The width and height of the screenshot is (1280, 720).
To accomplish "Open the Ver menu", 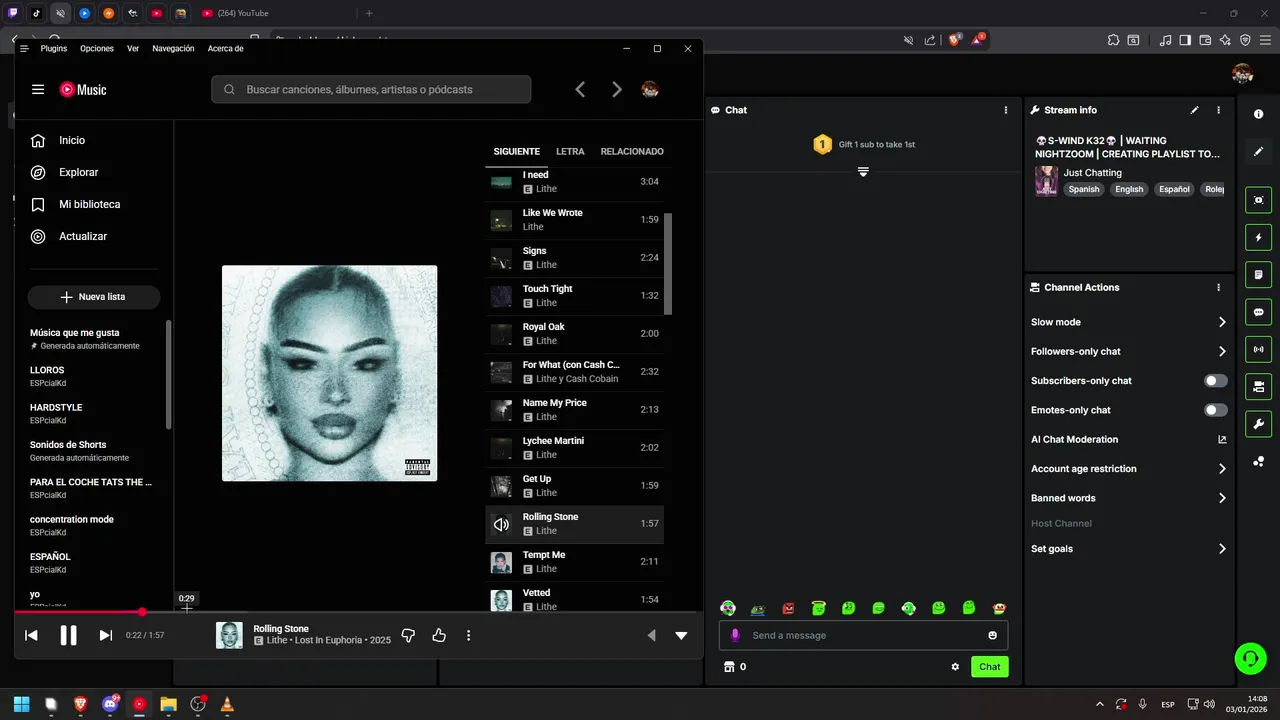I will 133,48.
